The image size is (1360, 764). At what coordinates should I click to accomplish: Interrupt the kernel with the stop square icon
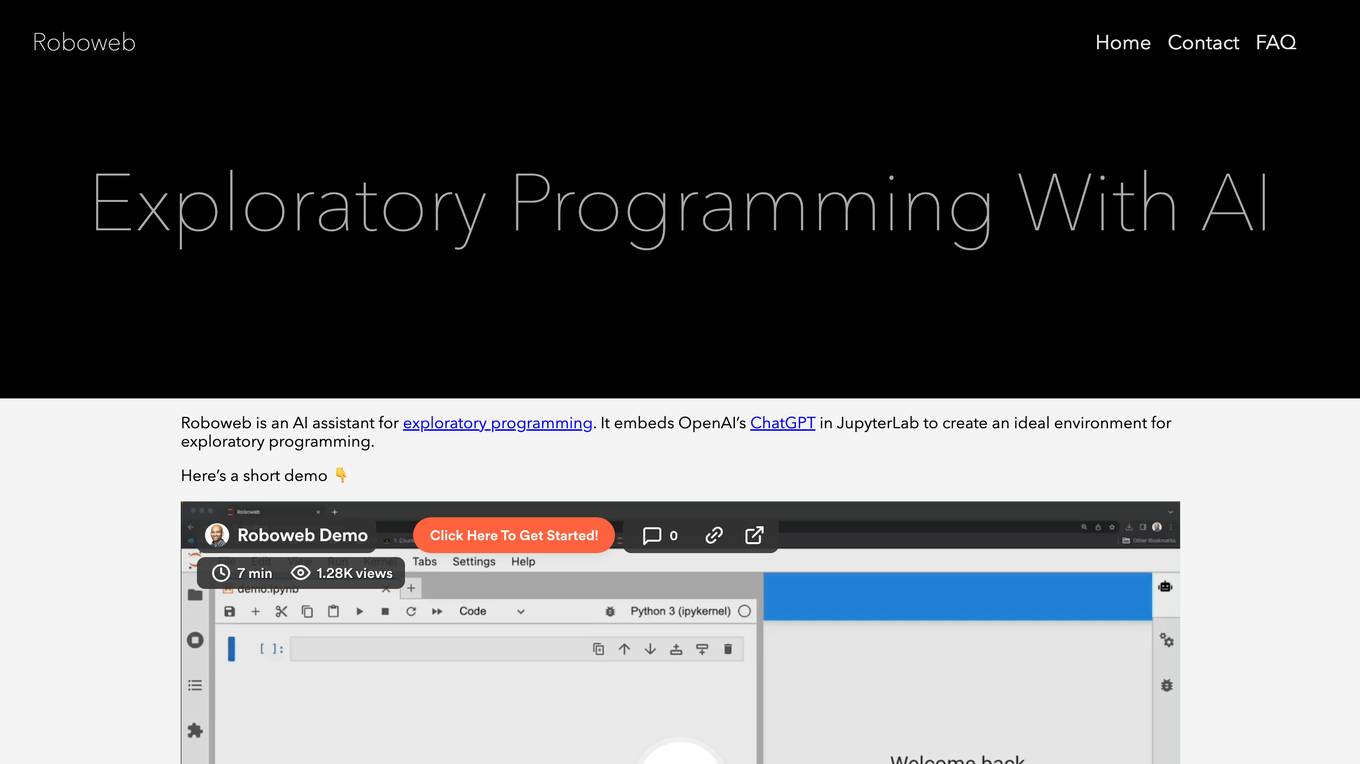(385, 611)
